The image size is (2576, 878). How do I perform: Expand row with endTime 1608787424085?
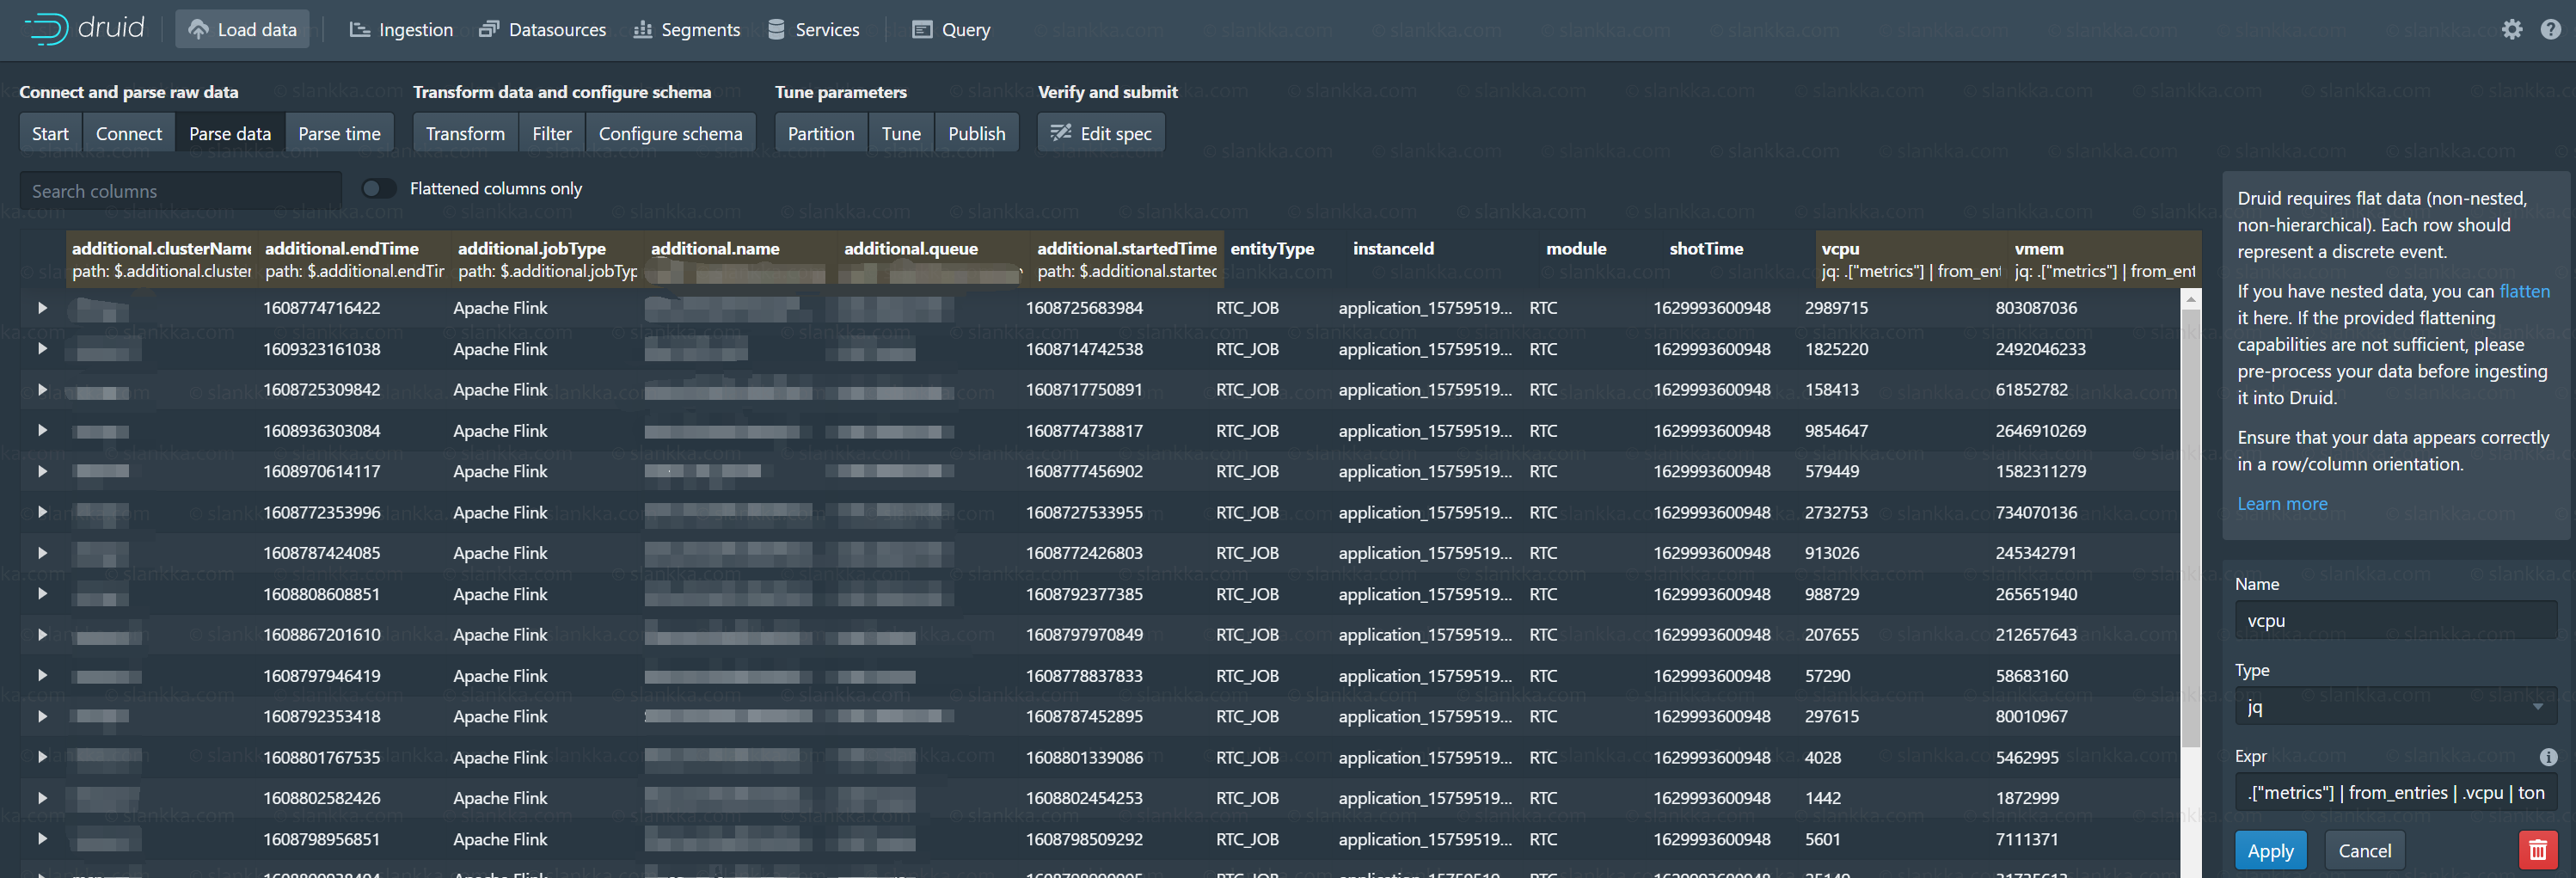click(42, 553)
